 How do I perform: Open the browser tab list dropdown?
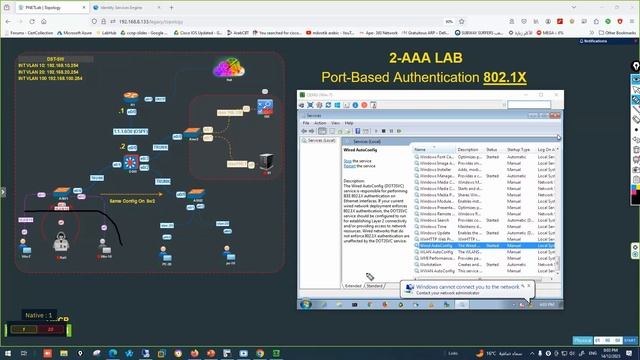click(x=574, y=7)
